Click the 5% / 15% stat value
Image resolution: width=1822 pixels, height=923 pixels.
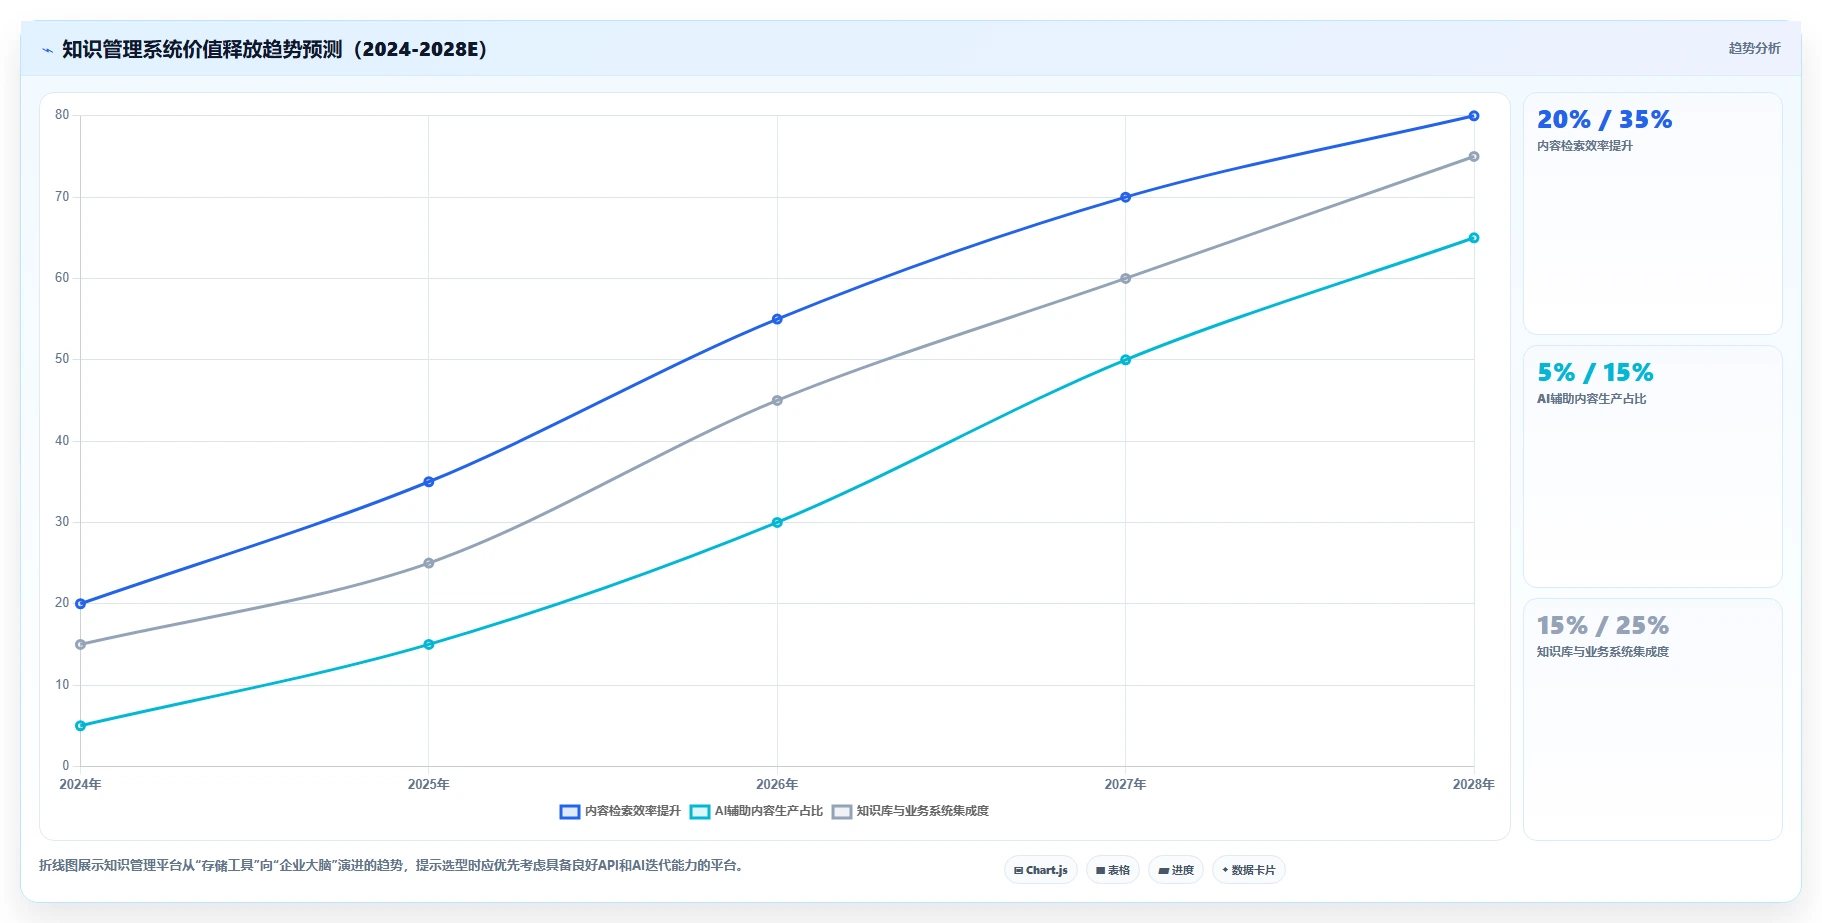point(1595,373)
